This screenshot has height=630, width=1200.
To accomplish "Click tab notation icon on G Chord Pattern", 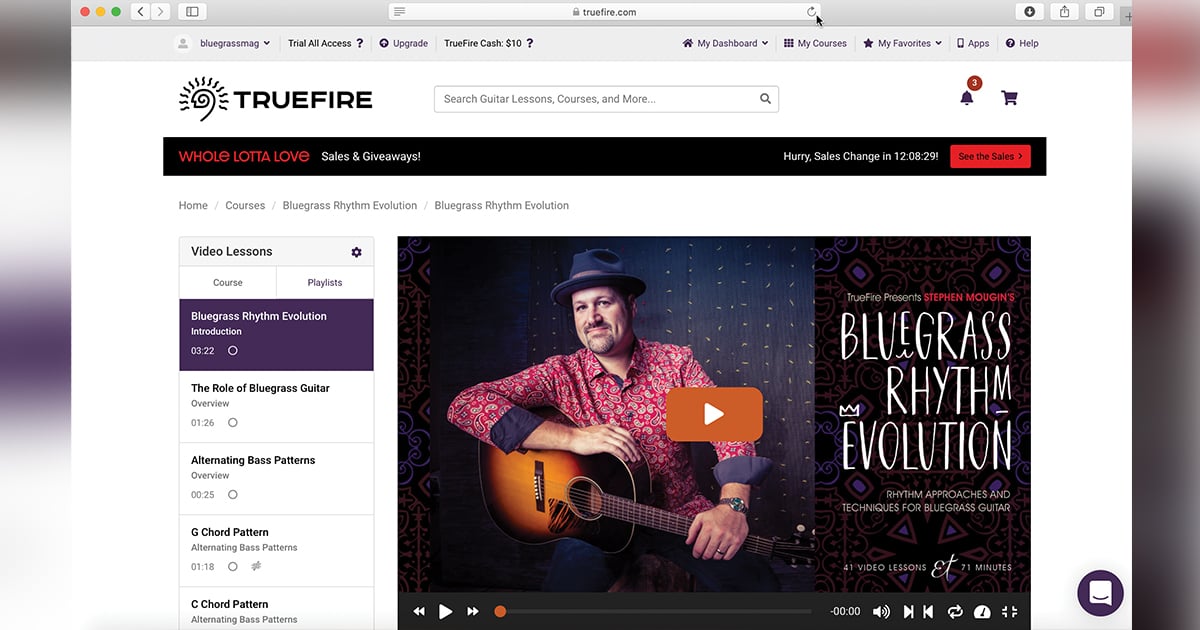I will coord(256,567).
